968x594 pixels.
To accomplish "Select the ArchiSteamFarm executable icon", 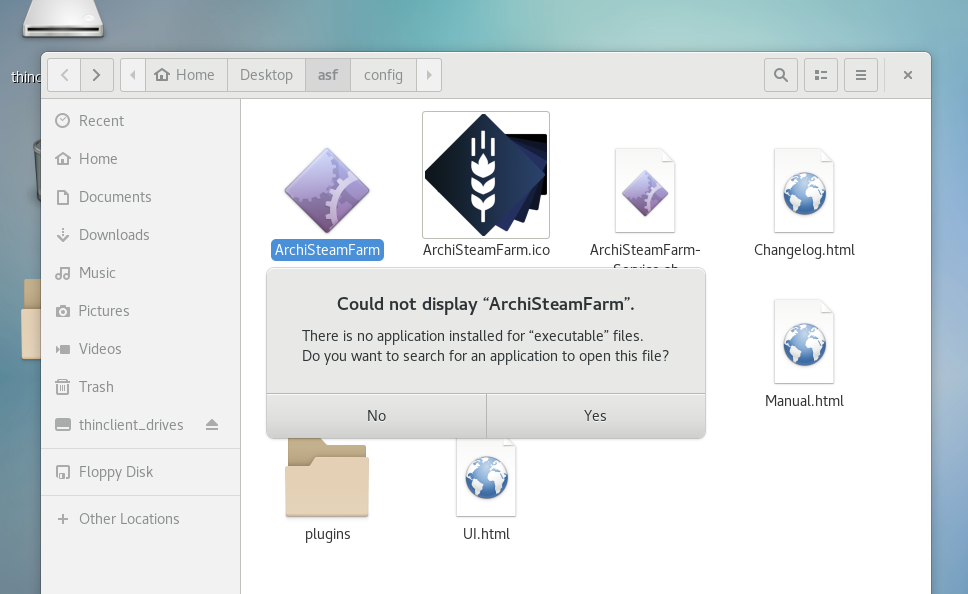I will (x=327, y=191).
